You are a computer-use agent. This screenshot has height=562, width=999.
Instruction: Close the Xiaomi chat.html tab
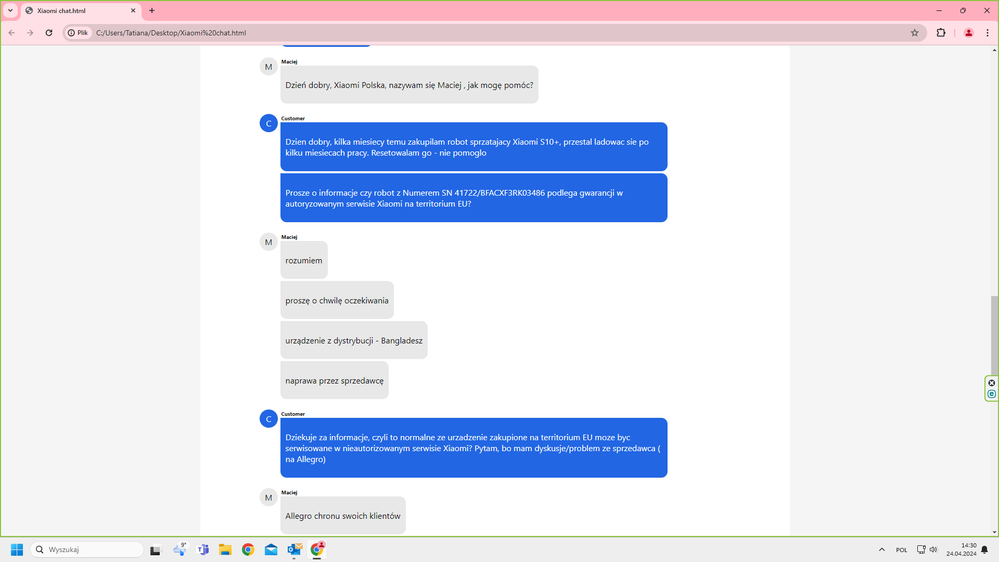point(133,10)
